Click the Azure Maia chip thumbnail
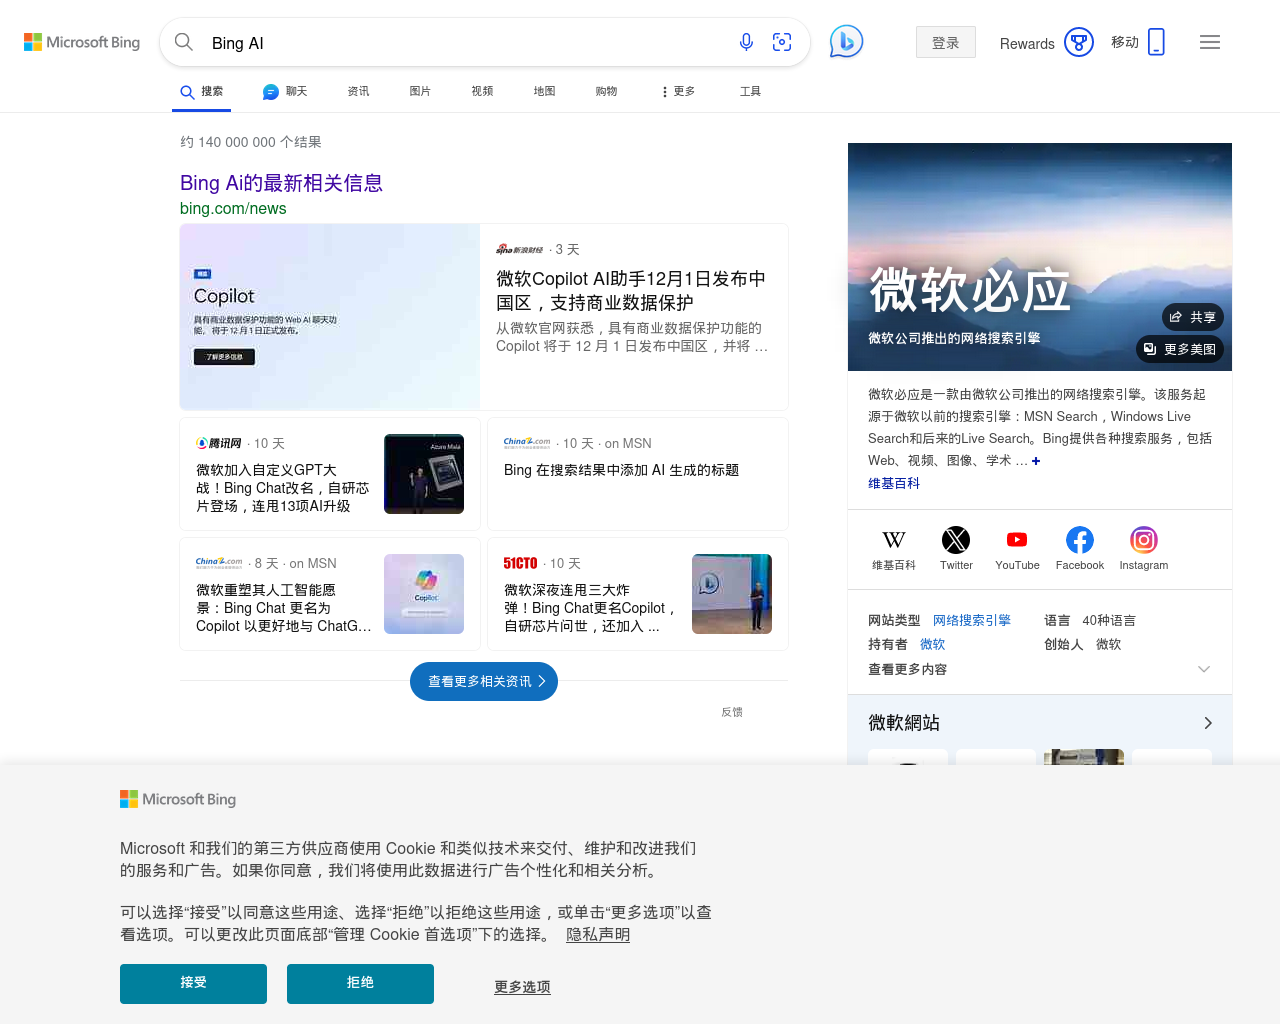Viewport: 1280px width, 1024px height. coord(424,474)
